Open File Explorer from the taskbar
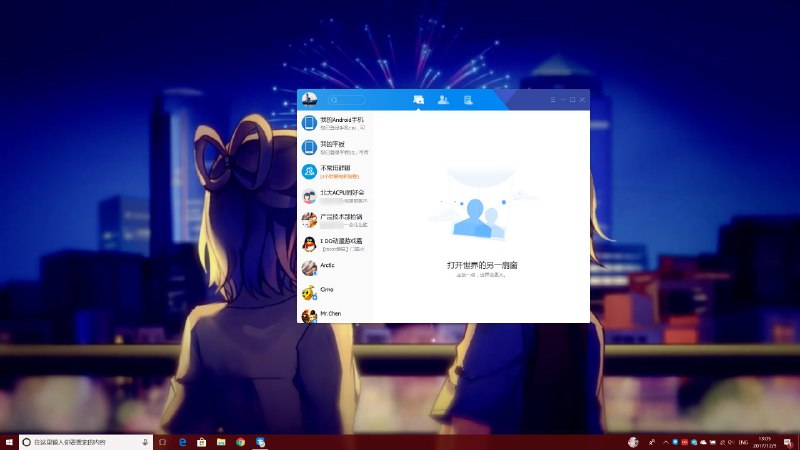 click(x=221, y=442)
